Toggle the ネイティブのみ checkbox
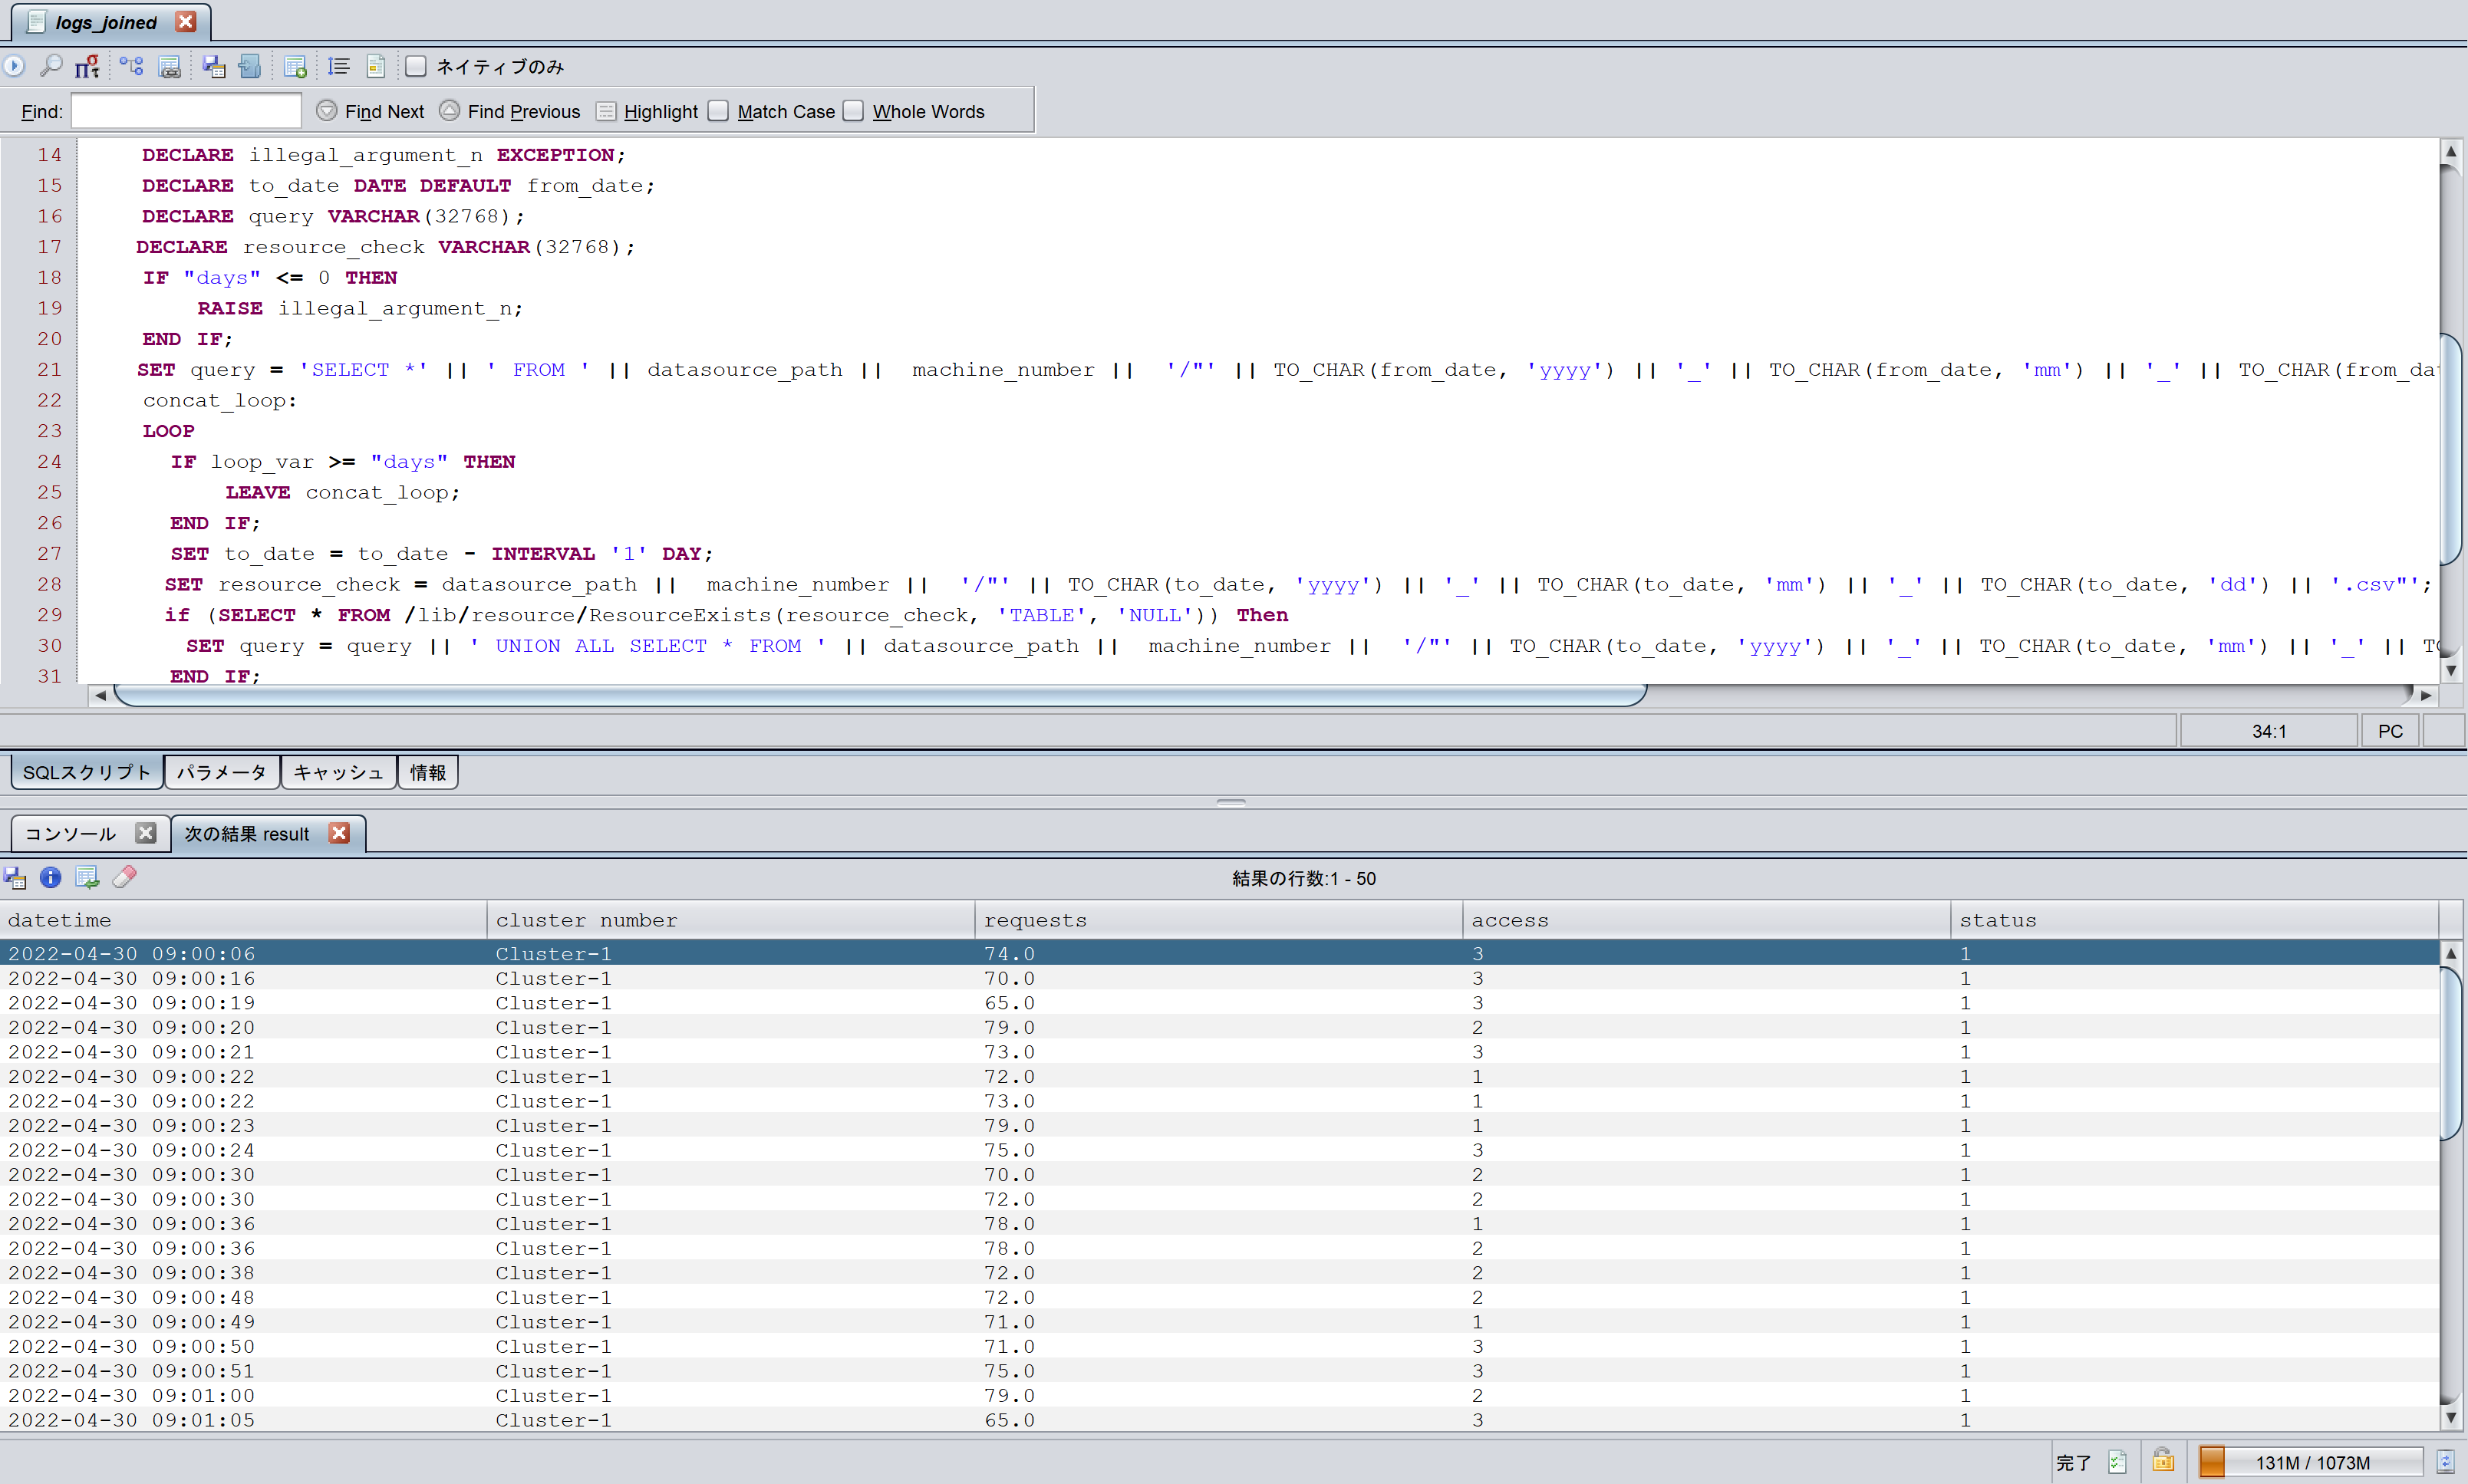2468x1484 pixels. tap(416, 66)
